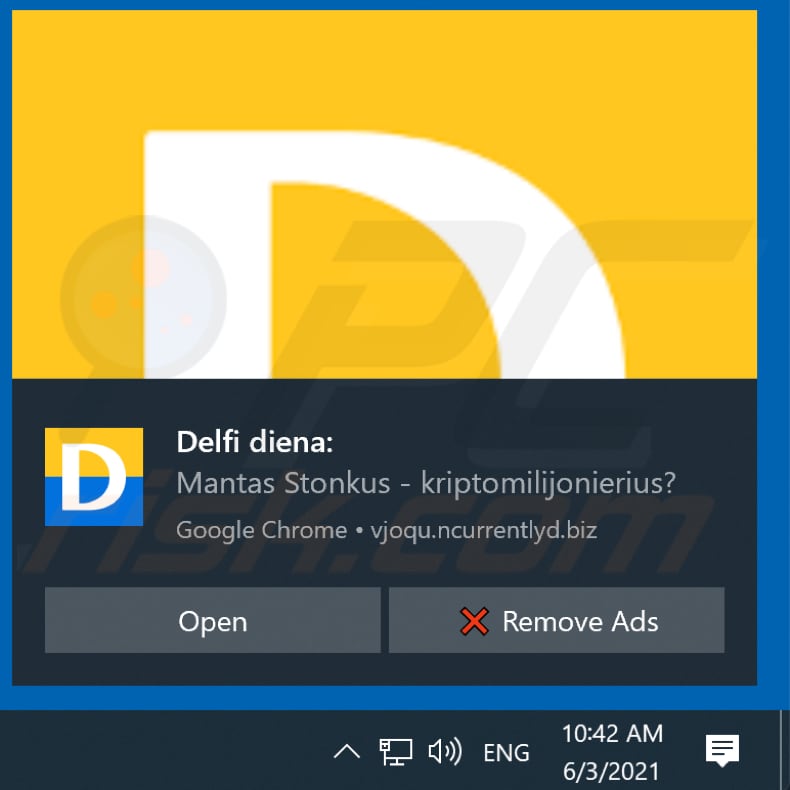The image size is (790, 790).
Task: Click the Open button in notification
Action: pos(213,620)
